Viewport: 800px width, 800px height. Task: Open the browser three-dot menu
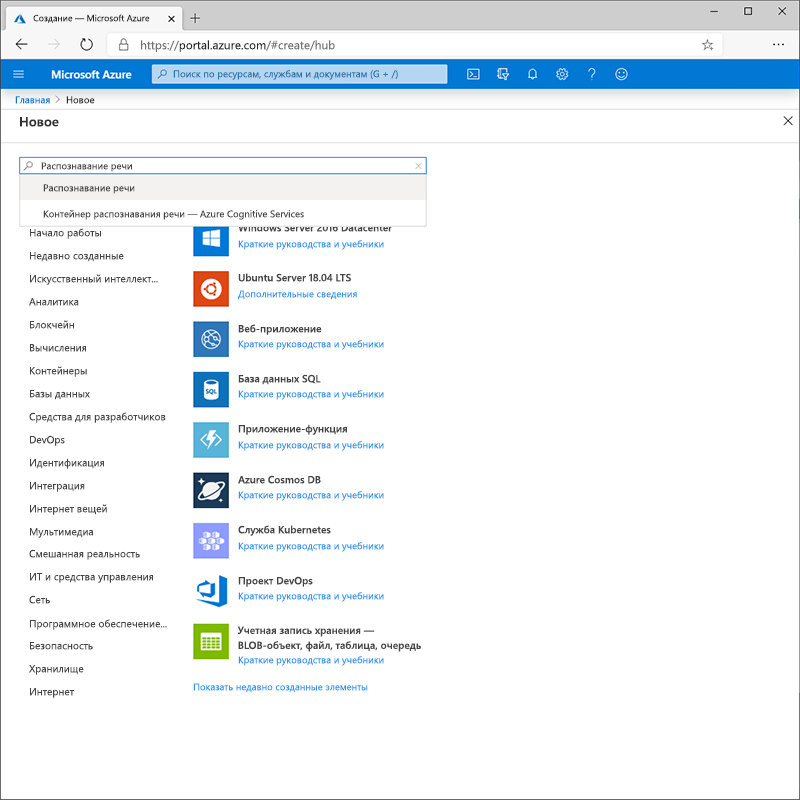778,45
